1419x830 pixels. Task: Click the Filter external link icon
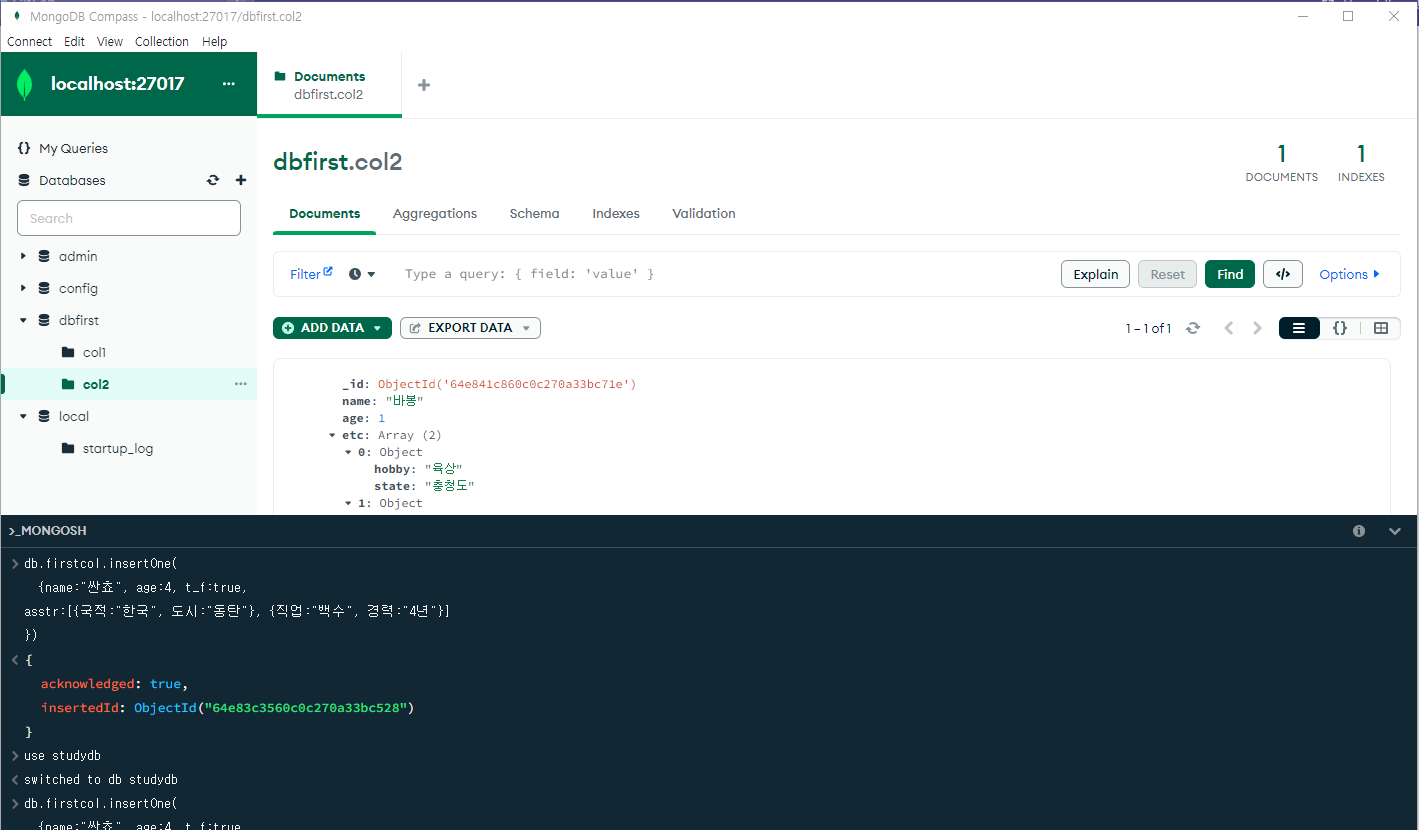pos(328,271)
